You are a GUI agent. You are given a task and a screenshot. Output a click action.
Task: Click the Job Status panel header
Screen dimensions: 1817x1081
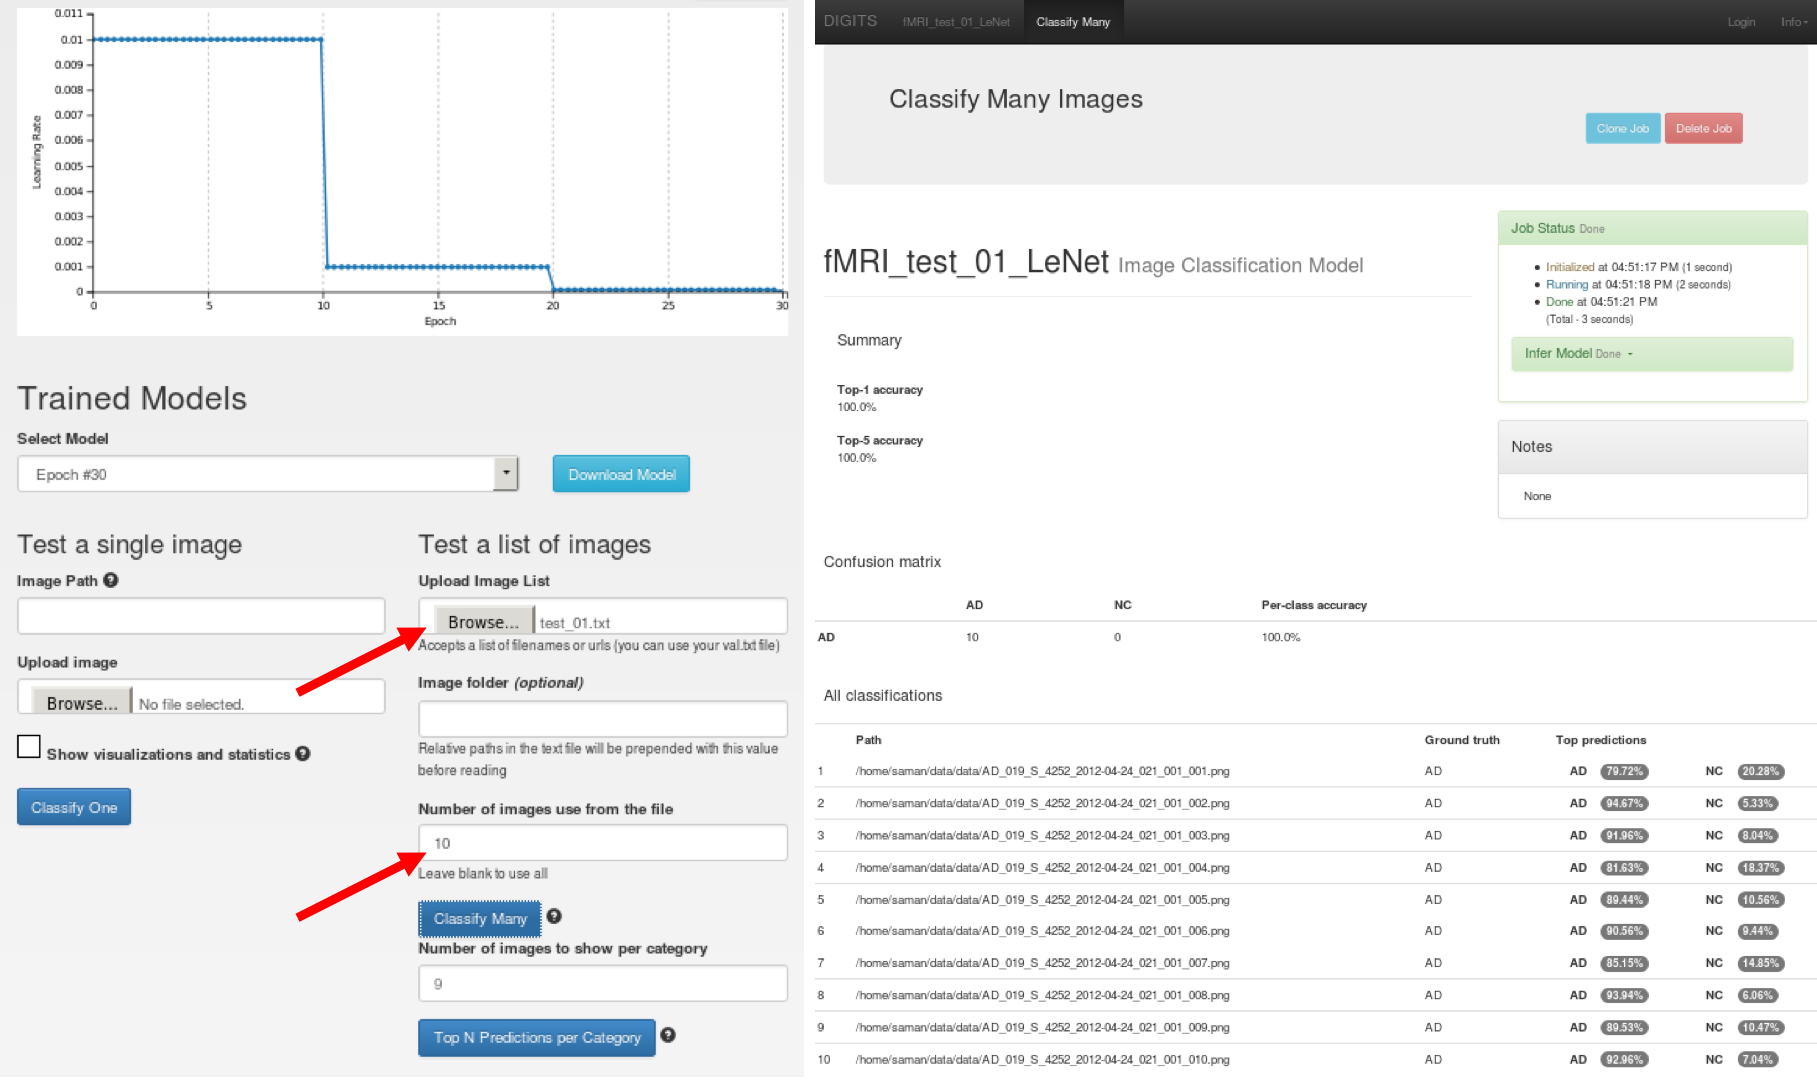(x=1652, y=228)
